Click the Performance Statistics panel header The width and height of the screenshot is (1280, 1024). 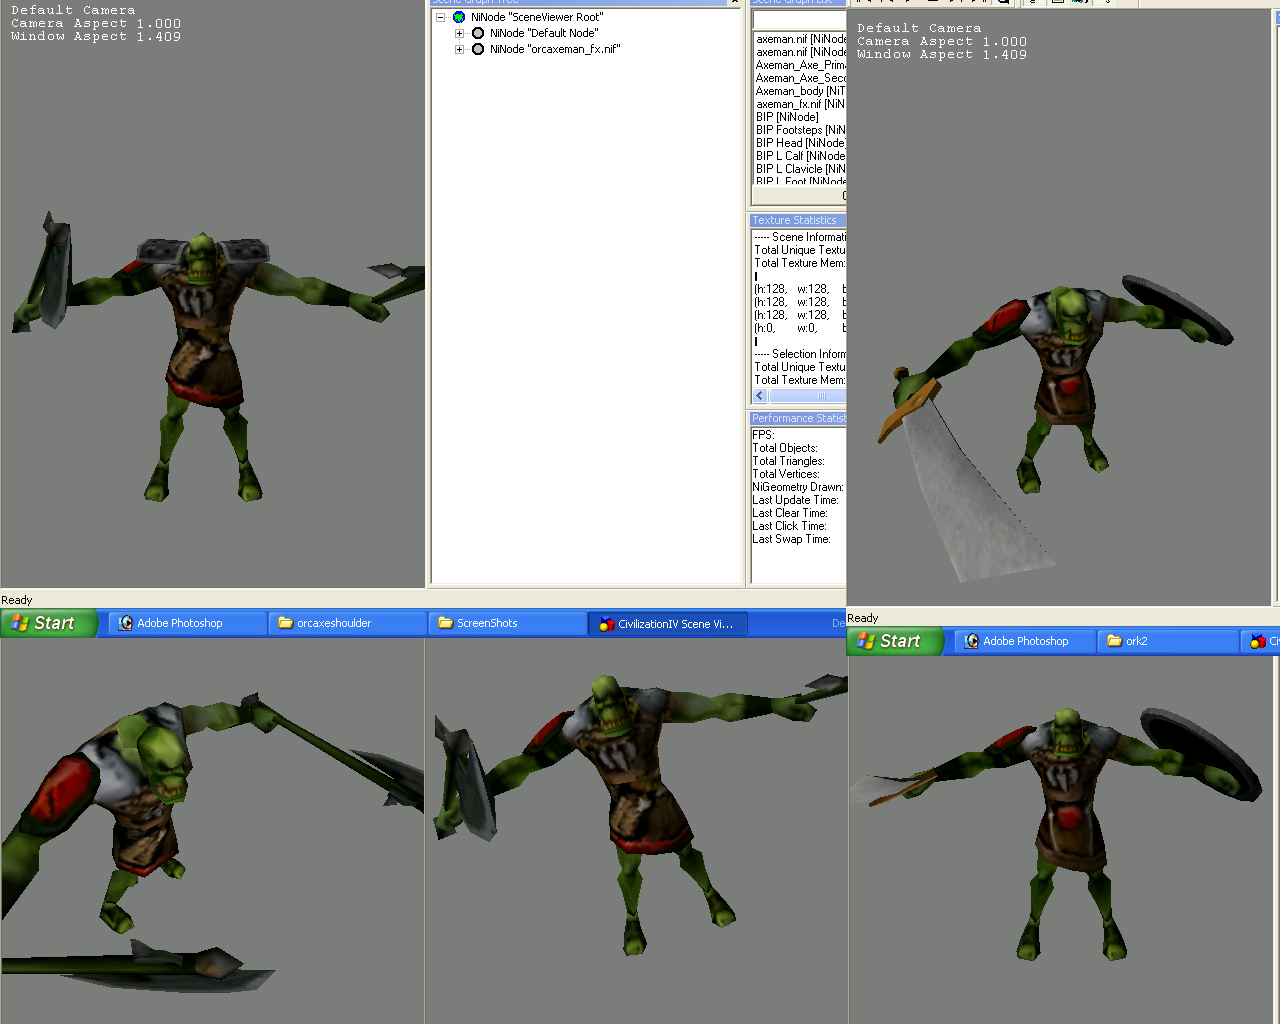click(798, 418)
